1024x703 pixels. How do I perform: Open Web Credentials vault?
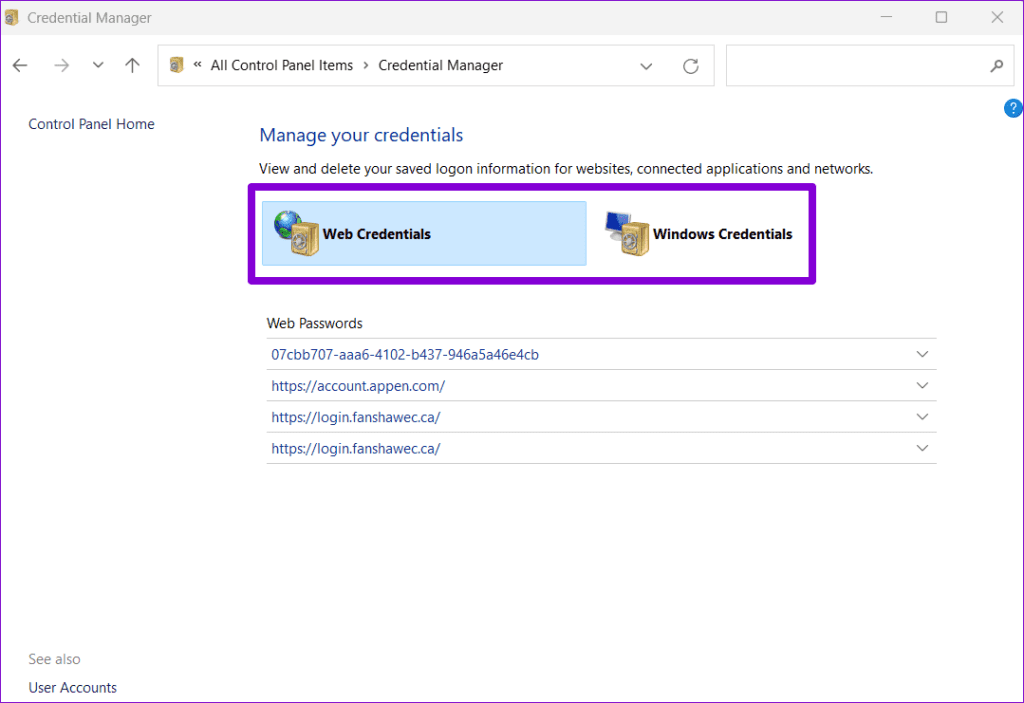tap(376, 233)
